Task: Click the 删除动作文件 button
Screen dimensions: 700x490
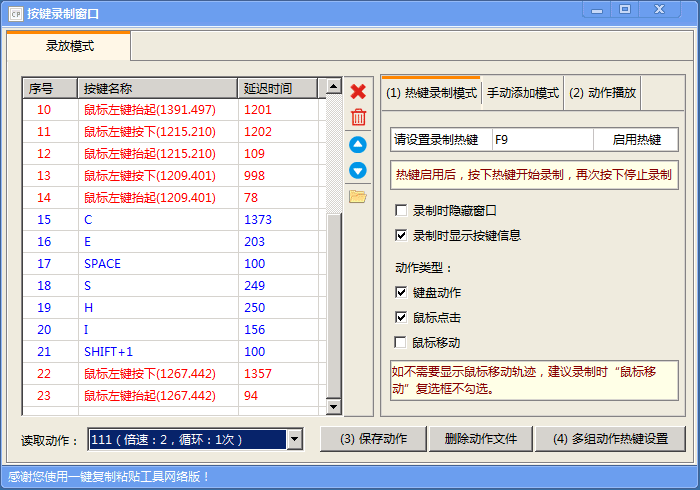Action: point(480,439)
